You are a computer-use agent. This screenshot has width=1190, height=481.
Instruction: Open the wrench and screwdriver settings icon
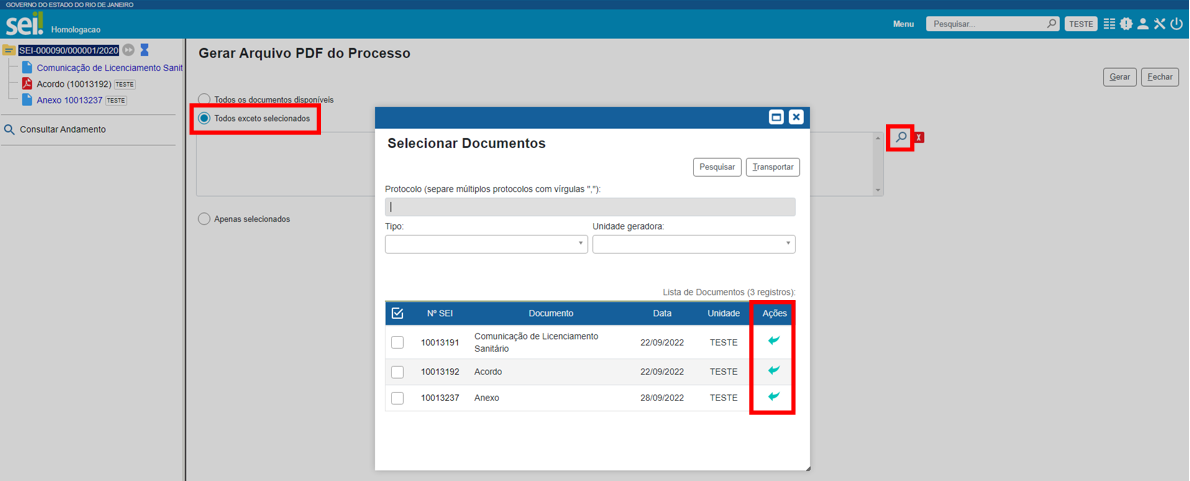coord(1159,24)
